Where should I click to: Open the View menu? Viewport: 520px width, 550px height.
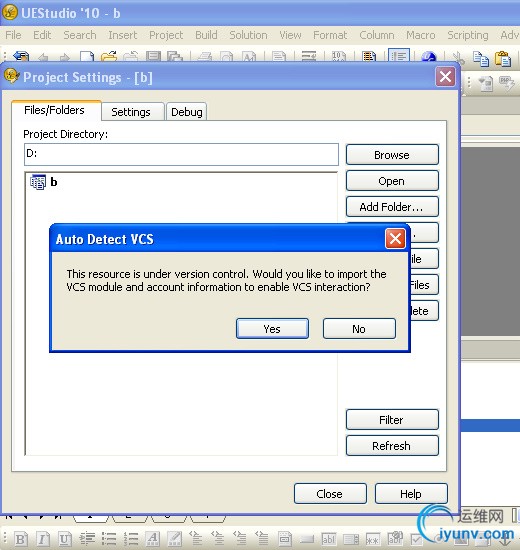pyautogui.click(x=290, y=35)
